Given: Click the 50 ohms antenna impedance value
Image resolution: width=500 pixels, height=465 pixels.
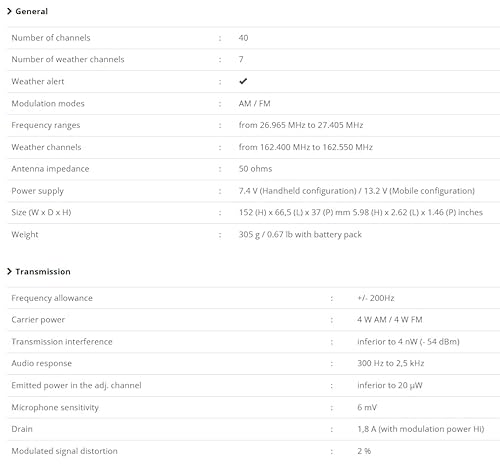Looking at the screenshot, I should coord(255,169).
